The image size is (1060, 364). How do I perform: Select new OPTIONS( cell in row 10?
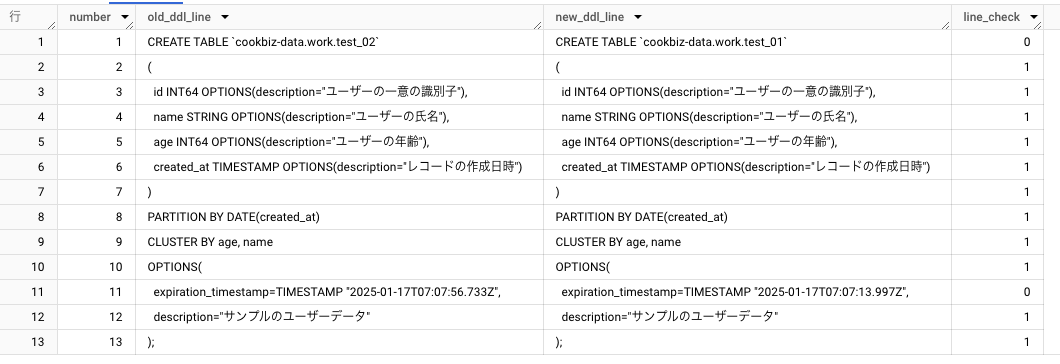click(x=748, y=267)
